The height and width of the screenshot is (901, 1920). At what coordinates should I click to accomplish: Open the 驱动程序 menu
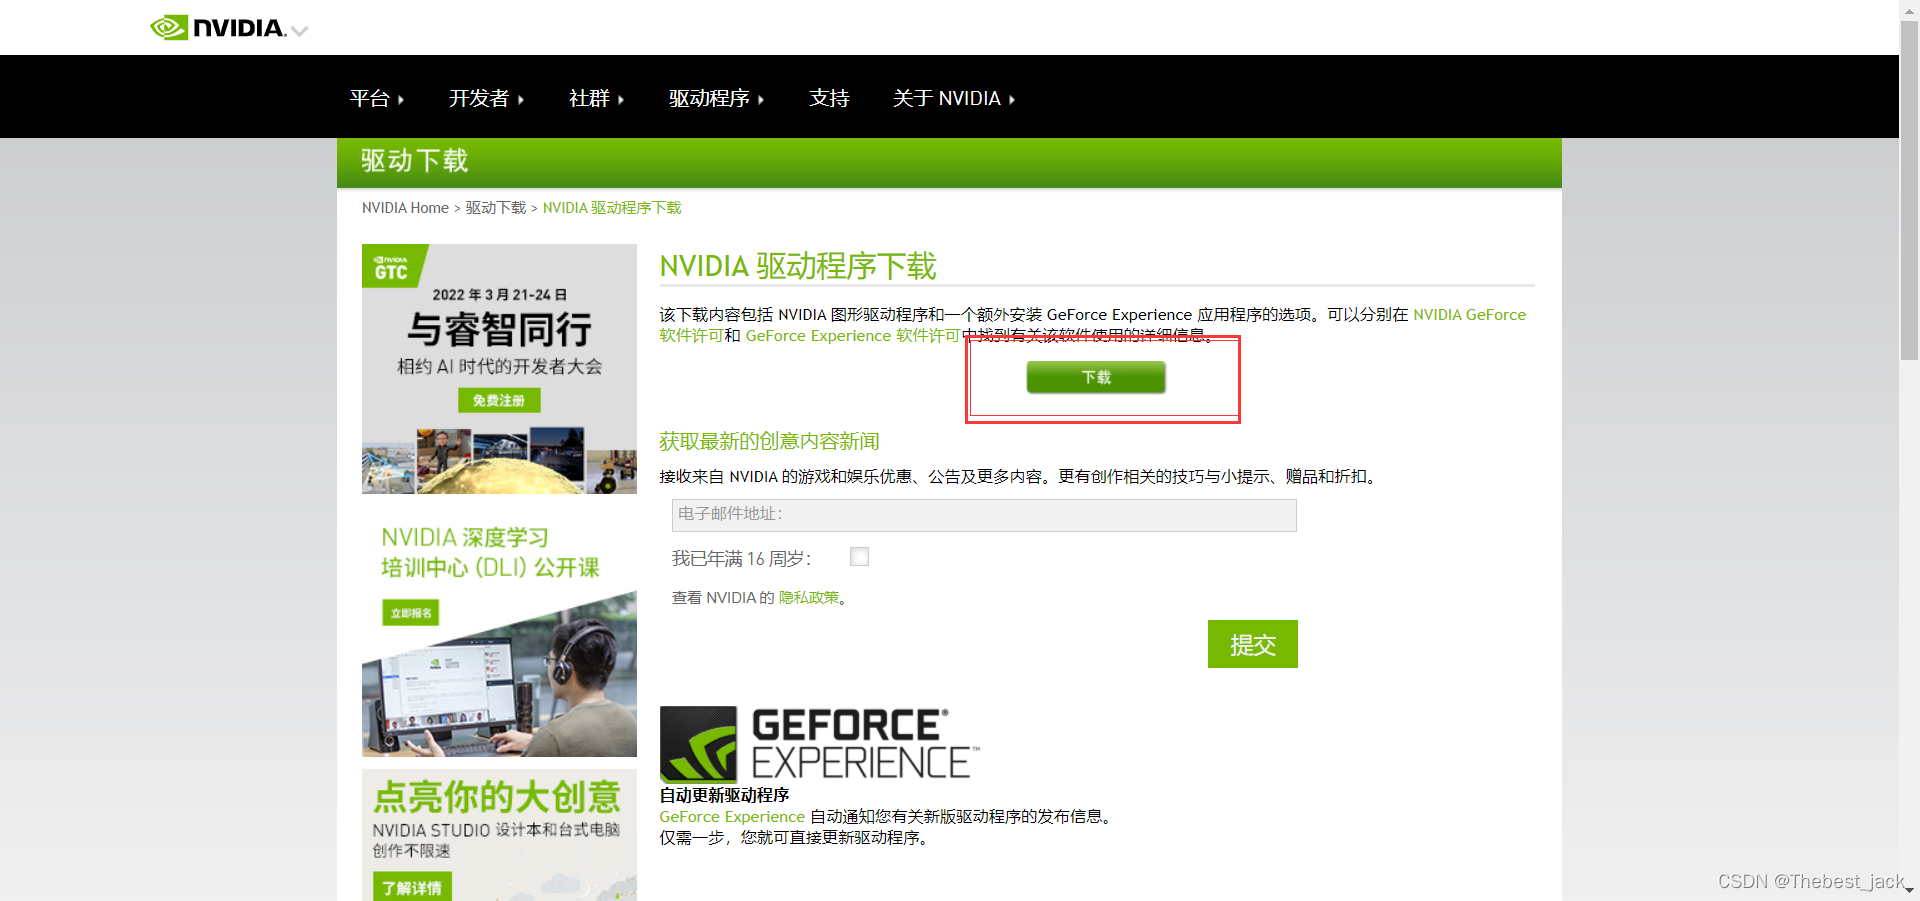716,98
